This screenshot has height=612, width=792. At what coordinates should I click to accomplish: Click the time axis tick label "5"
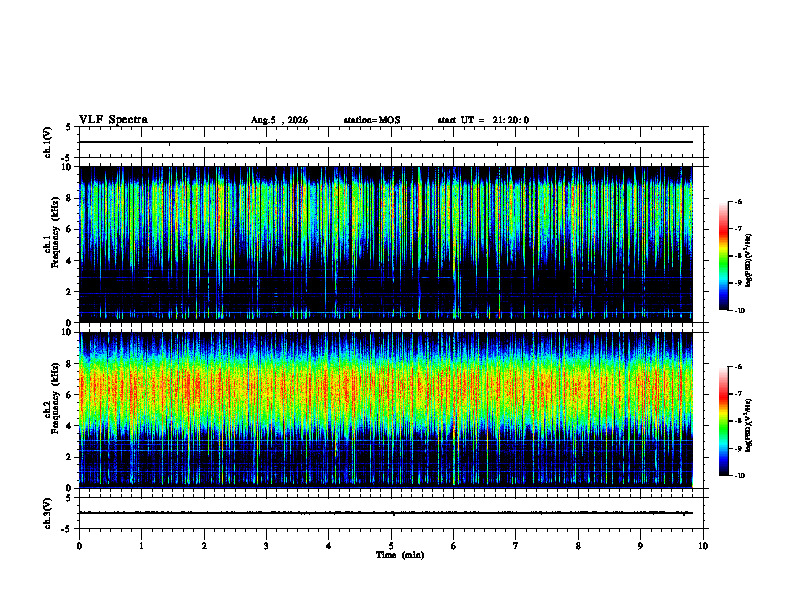391,546
